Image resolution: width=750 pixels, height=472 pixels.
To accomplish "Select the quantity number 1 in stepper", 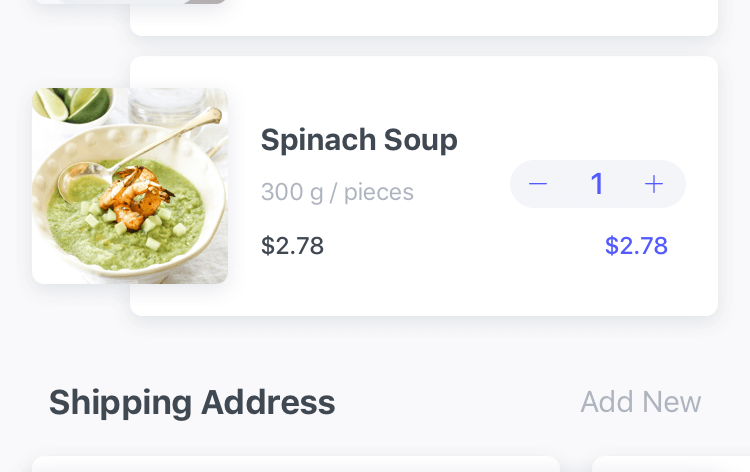I will coord(597,184).
